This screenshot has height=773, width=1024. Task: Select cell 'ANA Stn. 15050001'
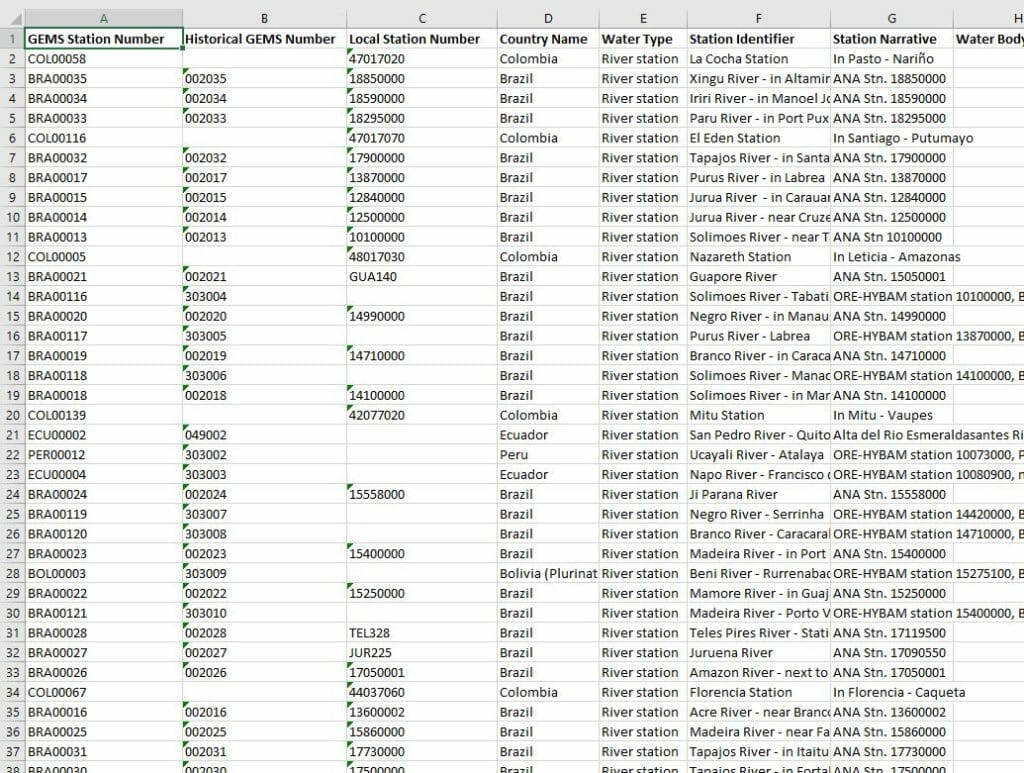click(x=892, y=276)
